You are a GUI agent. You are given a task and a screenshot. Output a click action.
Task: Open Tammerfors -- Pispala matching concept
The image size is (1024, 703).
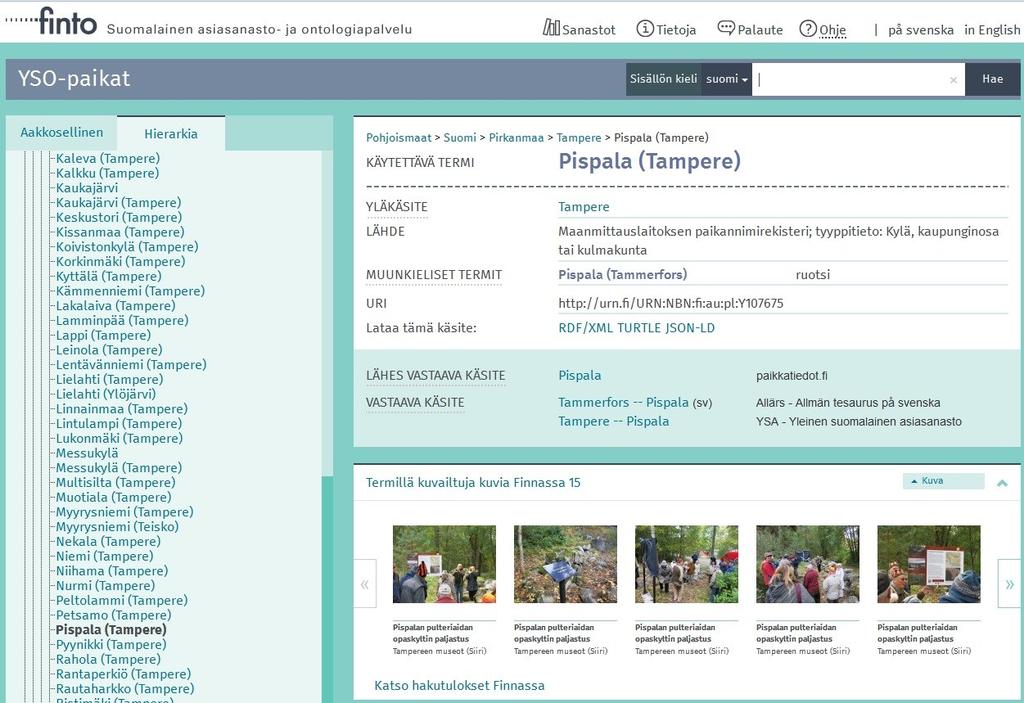pyautogui.click(x=623, y=402)
